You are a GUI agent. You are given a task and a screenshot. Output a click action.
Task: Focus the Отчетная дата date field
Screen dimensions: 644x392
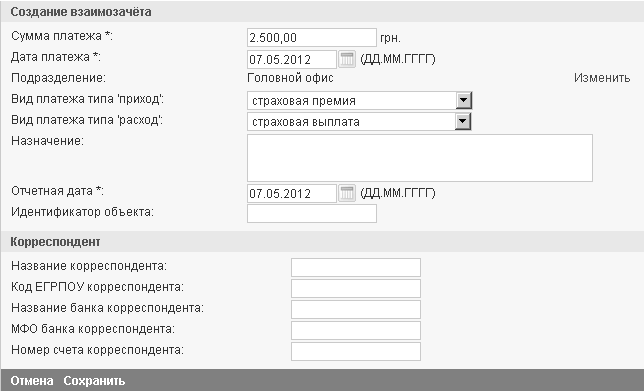pos(292,193)
